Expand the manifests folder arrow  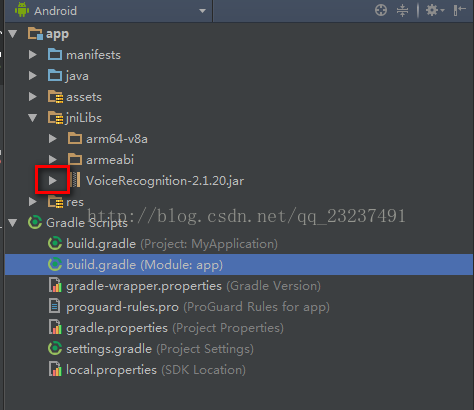33,54
